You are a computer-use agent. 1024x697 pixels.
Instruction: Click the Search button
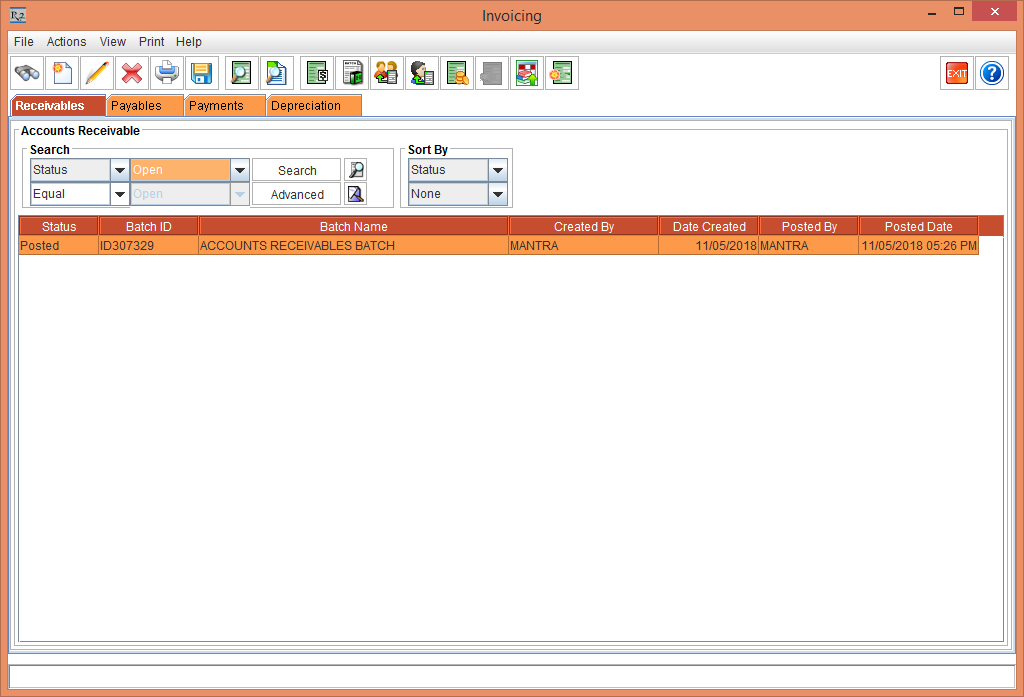[x=296, y=170]
